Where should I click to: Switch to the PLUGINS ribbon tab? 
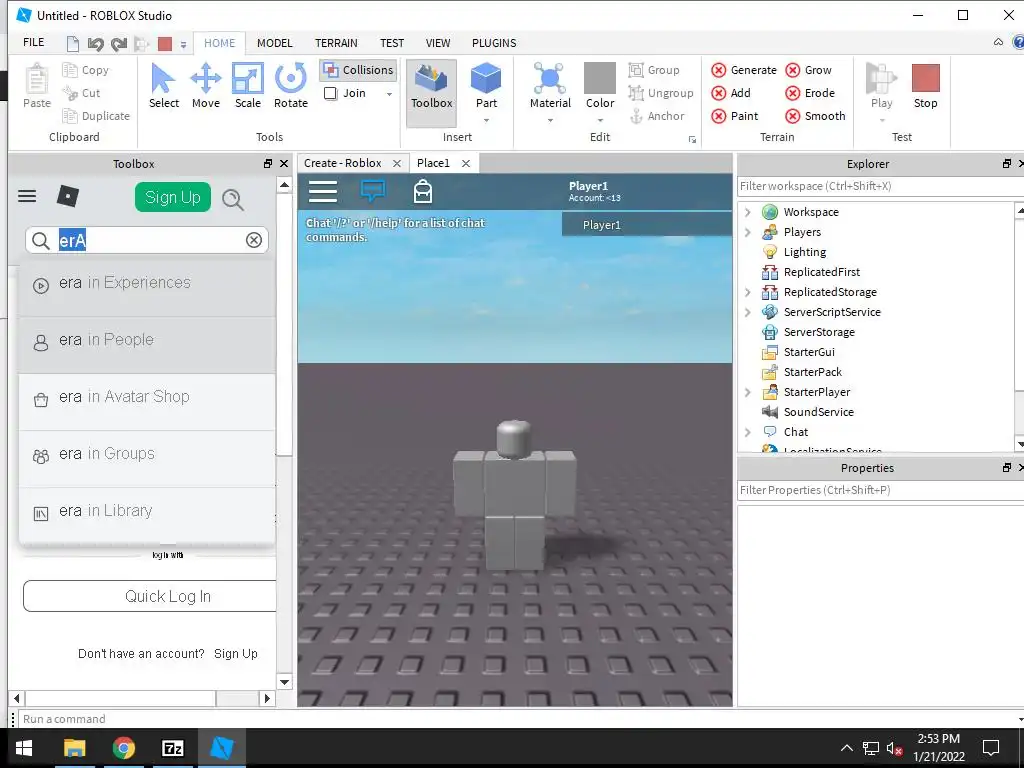pyautogui.click(x=494, y=43)
